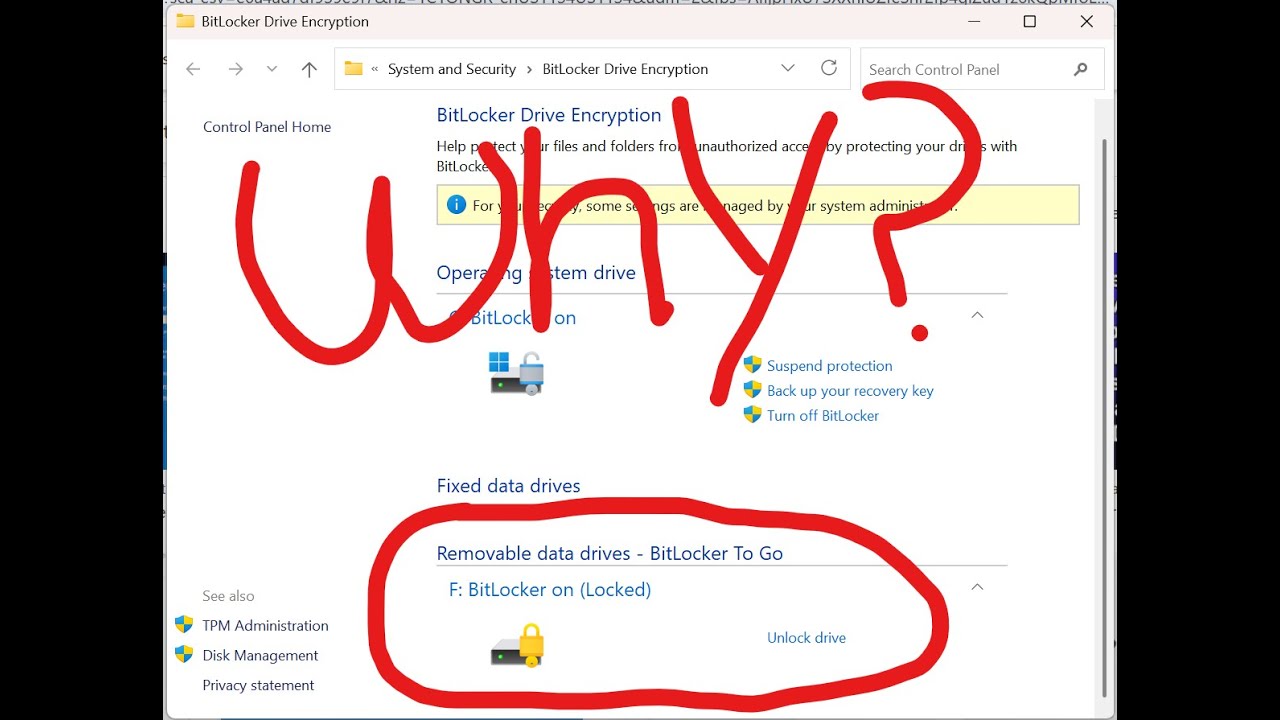This screenshot has height=720, width=1280.
Task: Click F: BitLocker on (Locked) drive entry
Action: coord(550,590)
